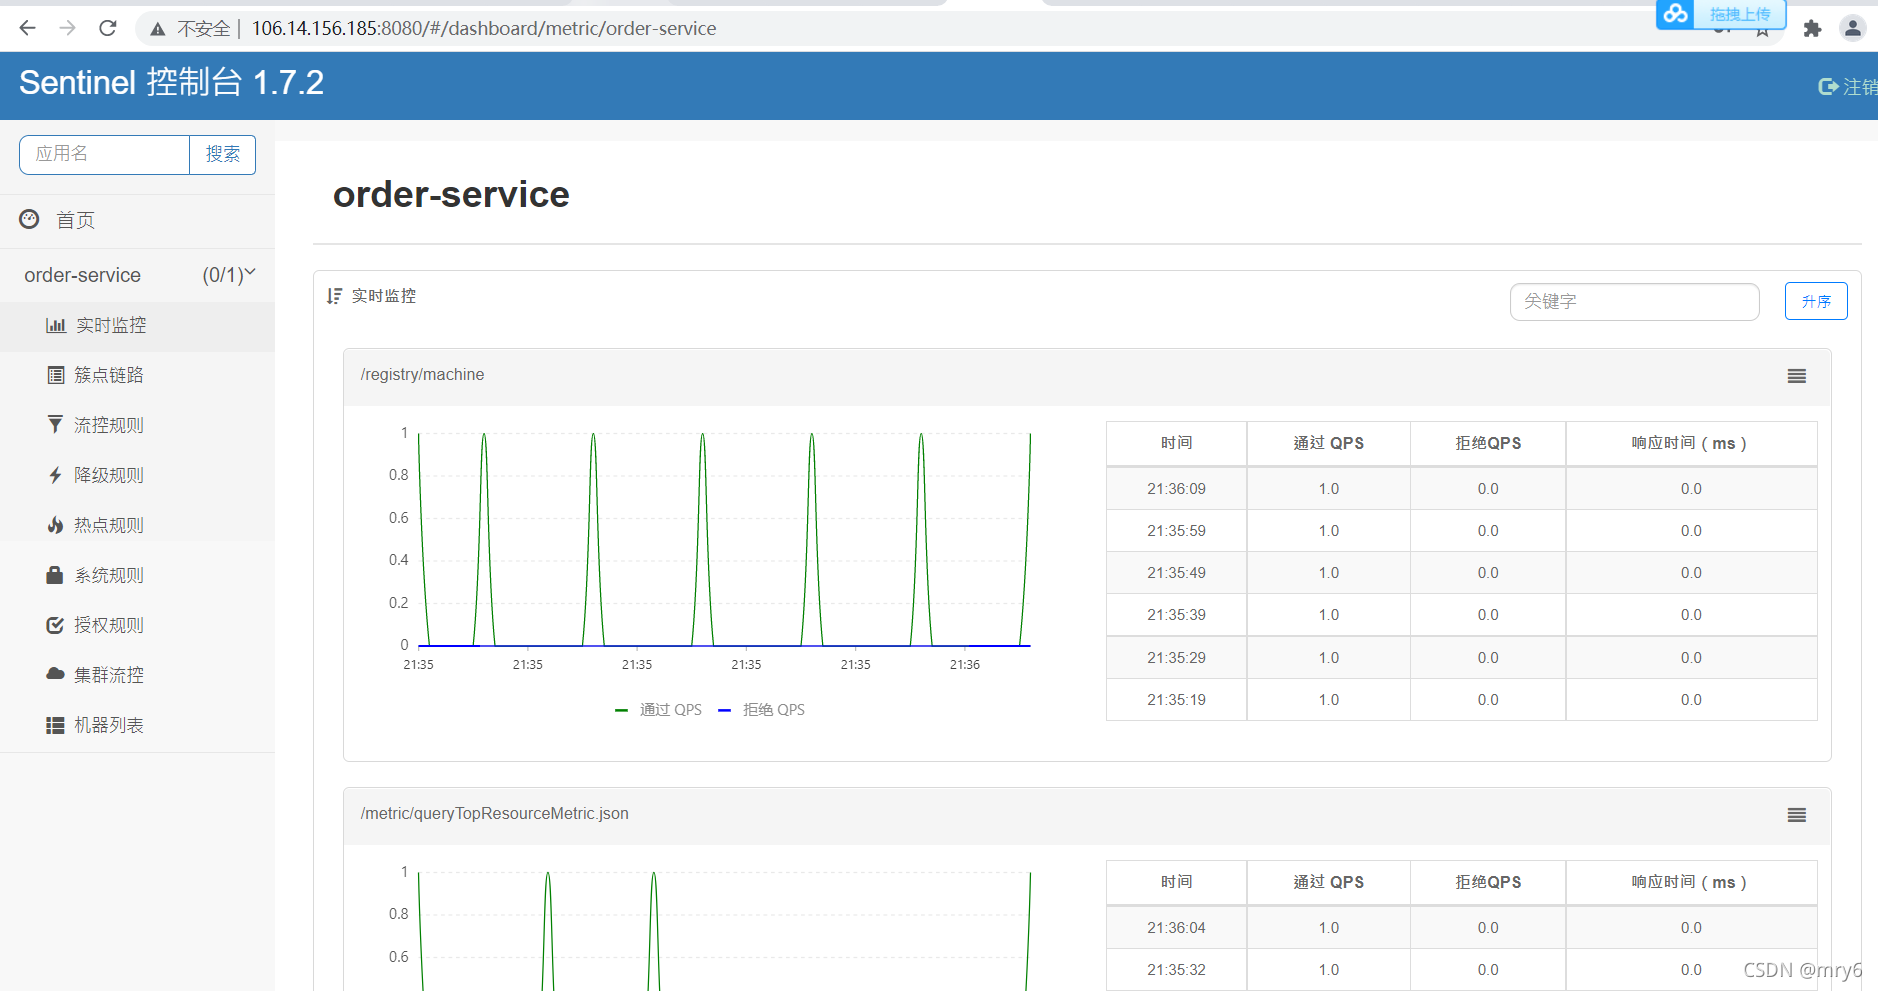Click the 21:35:49 time cell
Viewport: 1878px width, 991px height.
[x=1176, y=573]
